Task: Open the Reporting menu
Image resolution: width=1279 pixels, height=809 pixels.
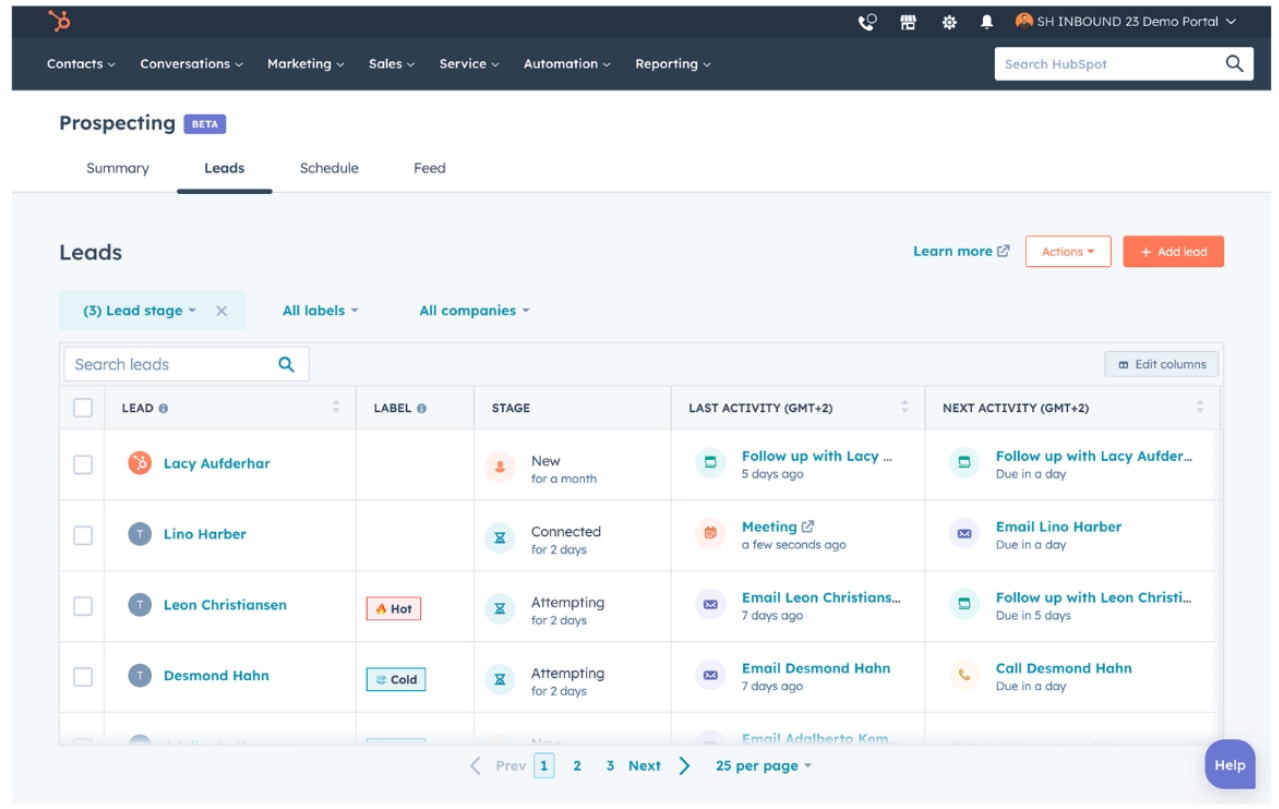Action: pyautogui.click(x=673, y=64)
